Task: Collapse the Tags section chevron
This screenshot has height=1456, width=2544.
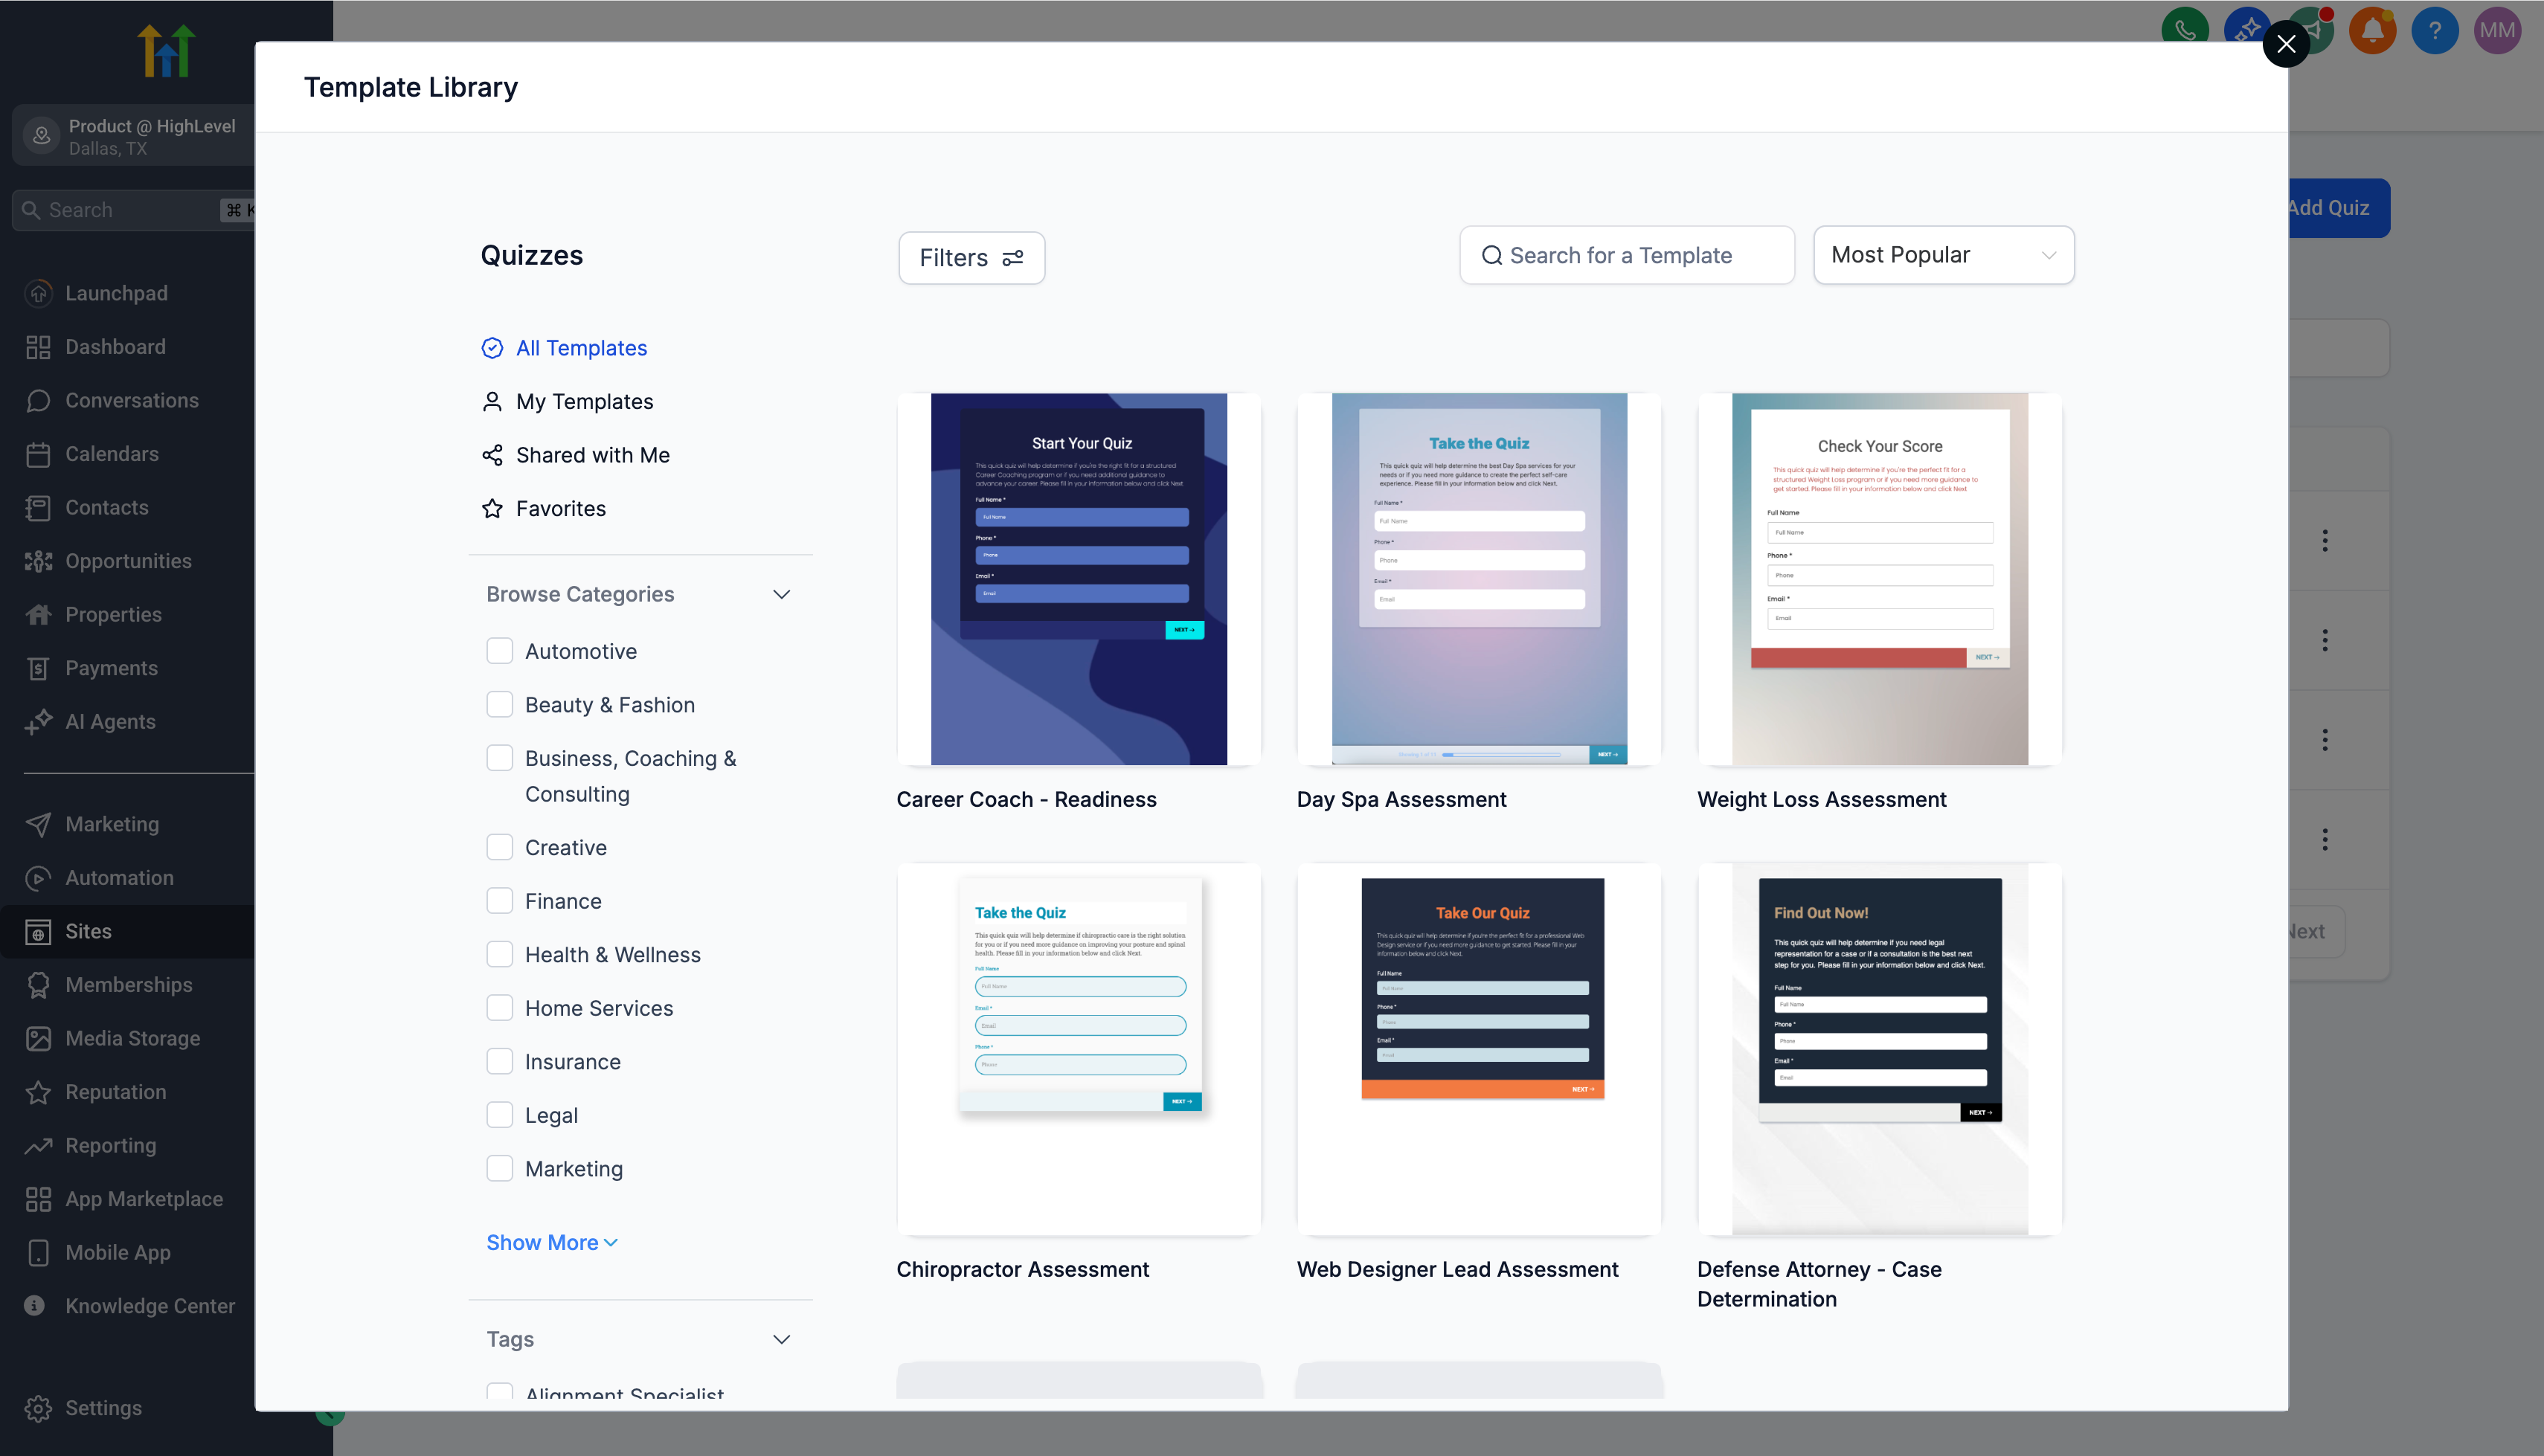Action: (x=781, y=1339)
